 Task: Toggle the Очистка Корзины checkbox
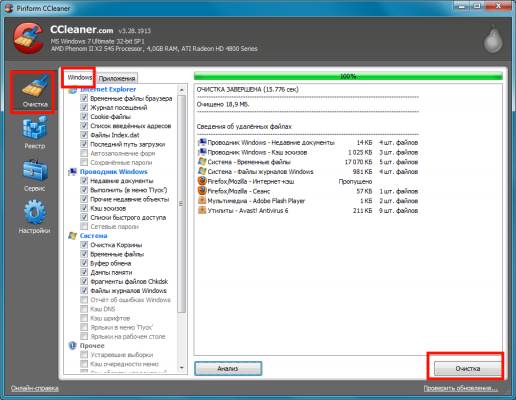(x=84, y=244)
